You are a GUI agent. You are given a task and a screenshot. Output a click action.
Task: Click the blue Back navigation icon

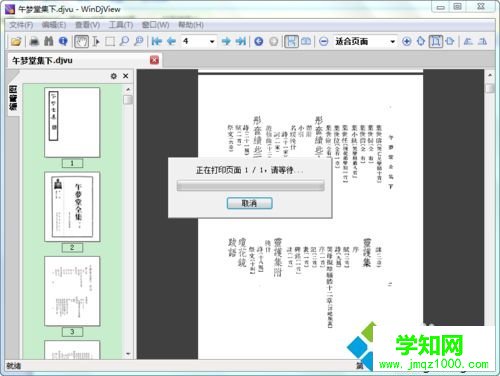coord(259,41)
